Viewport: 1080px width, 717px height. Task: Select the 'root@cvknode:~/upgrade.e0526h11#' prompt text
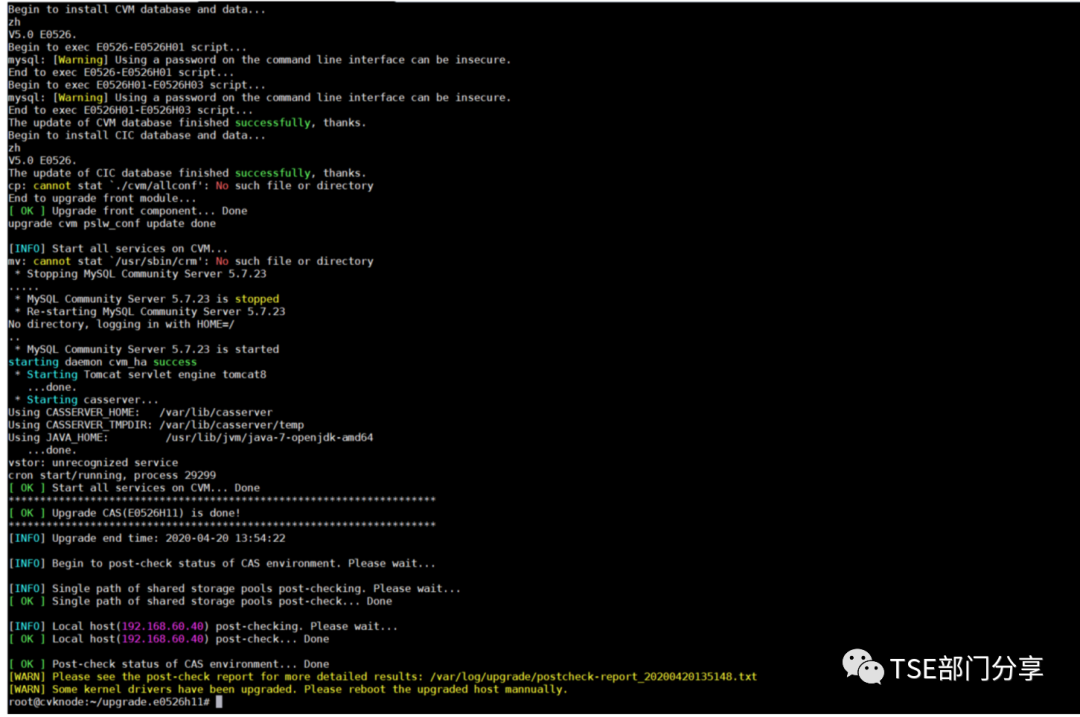pos(109,702)
